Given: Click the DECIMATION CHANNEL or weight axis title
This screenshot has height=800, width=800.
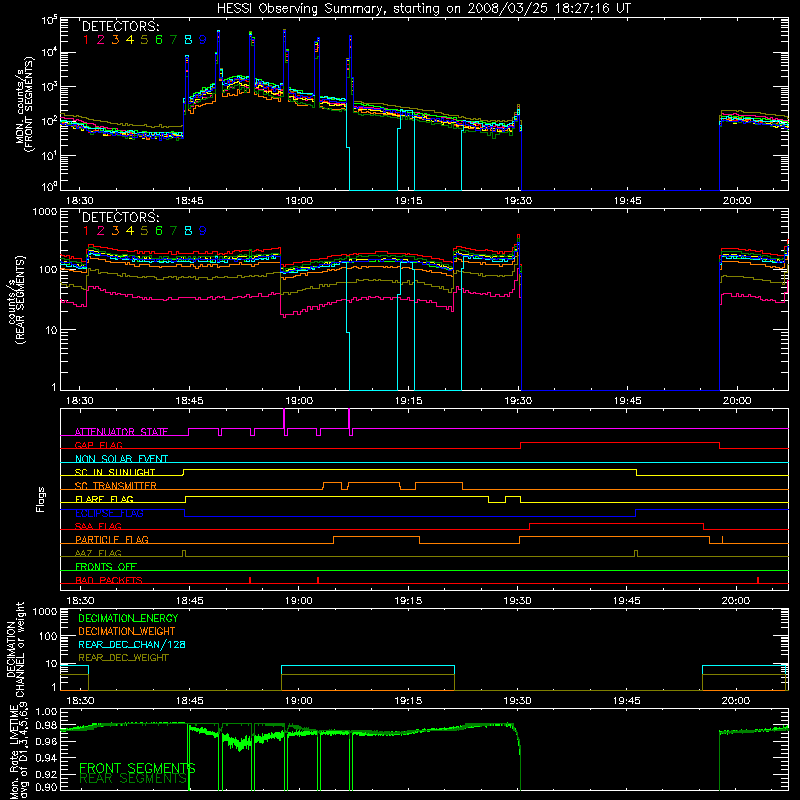Looking at the screenshot, I should click(15, 651).
